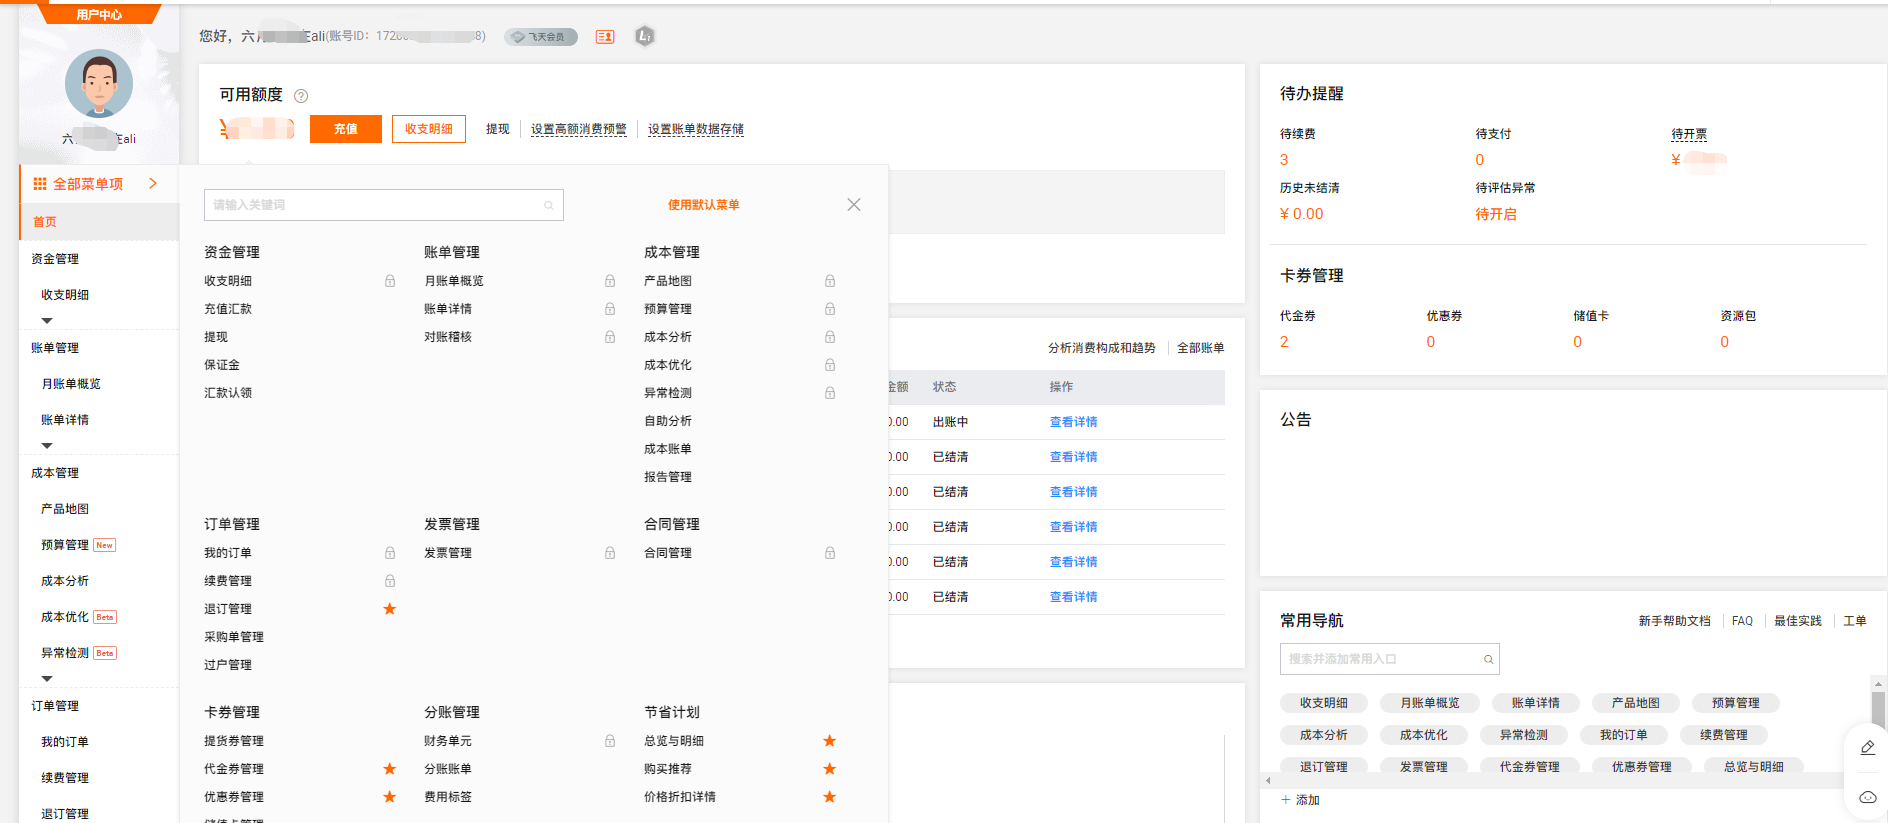Toggle lock pin for 产品地图
Viewport: 1888px width, 823px height.
coord(830,281)
